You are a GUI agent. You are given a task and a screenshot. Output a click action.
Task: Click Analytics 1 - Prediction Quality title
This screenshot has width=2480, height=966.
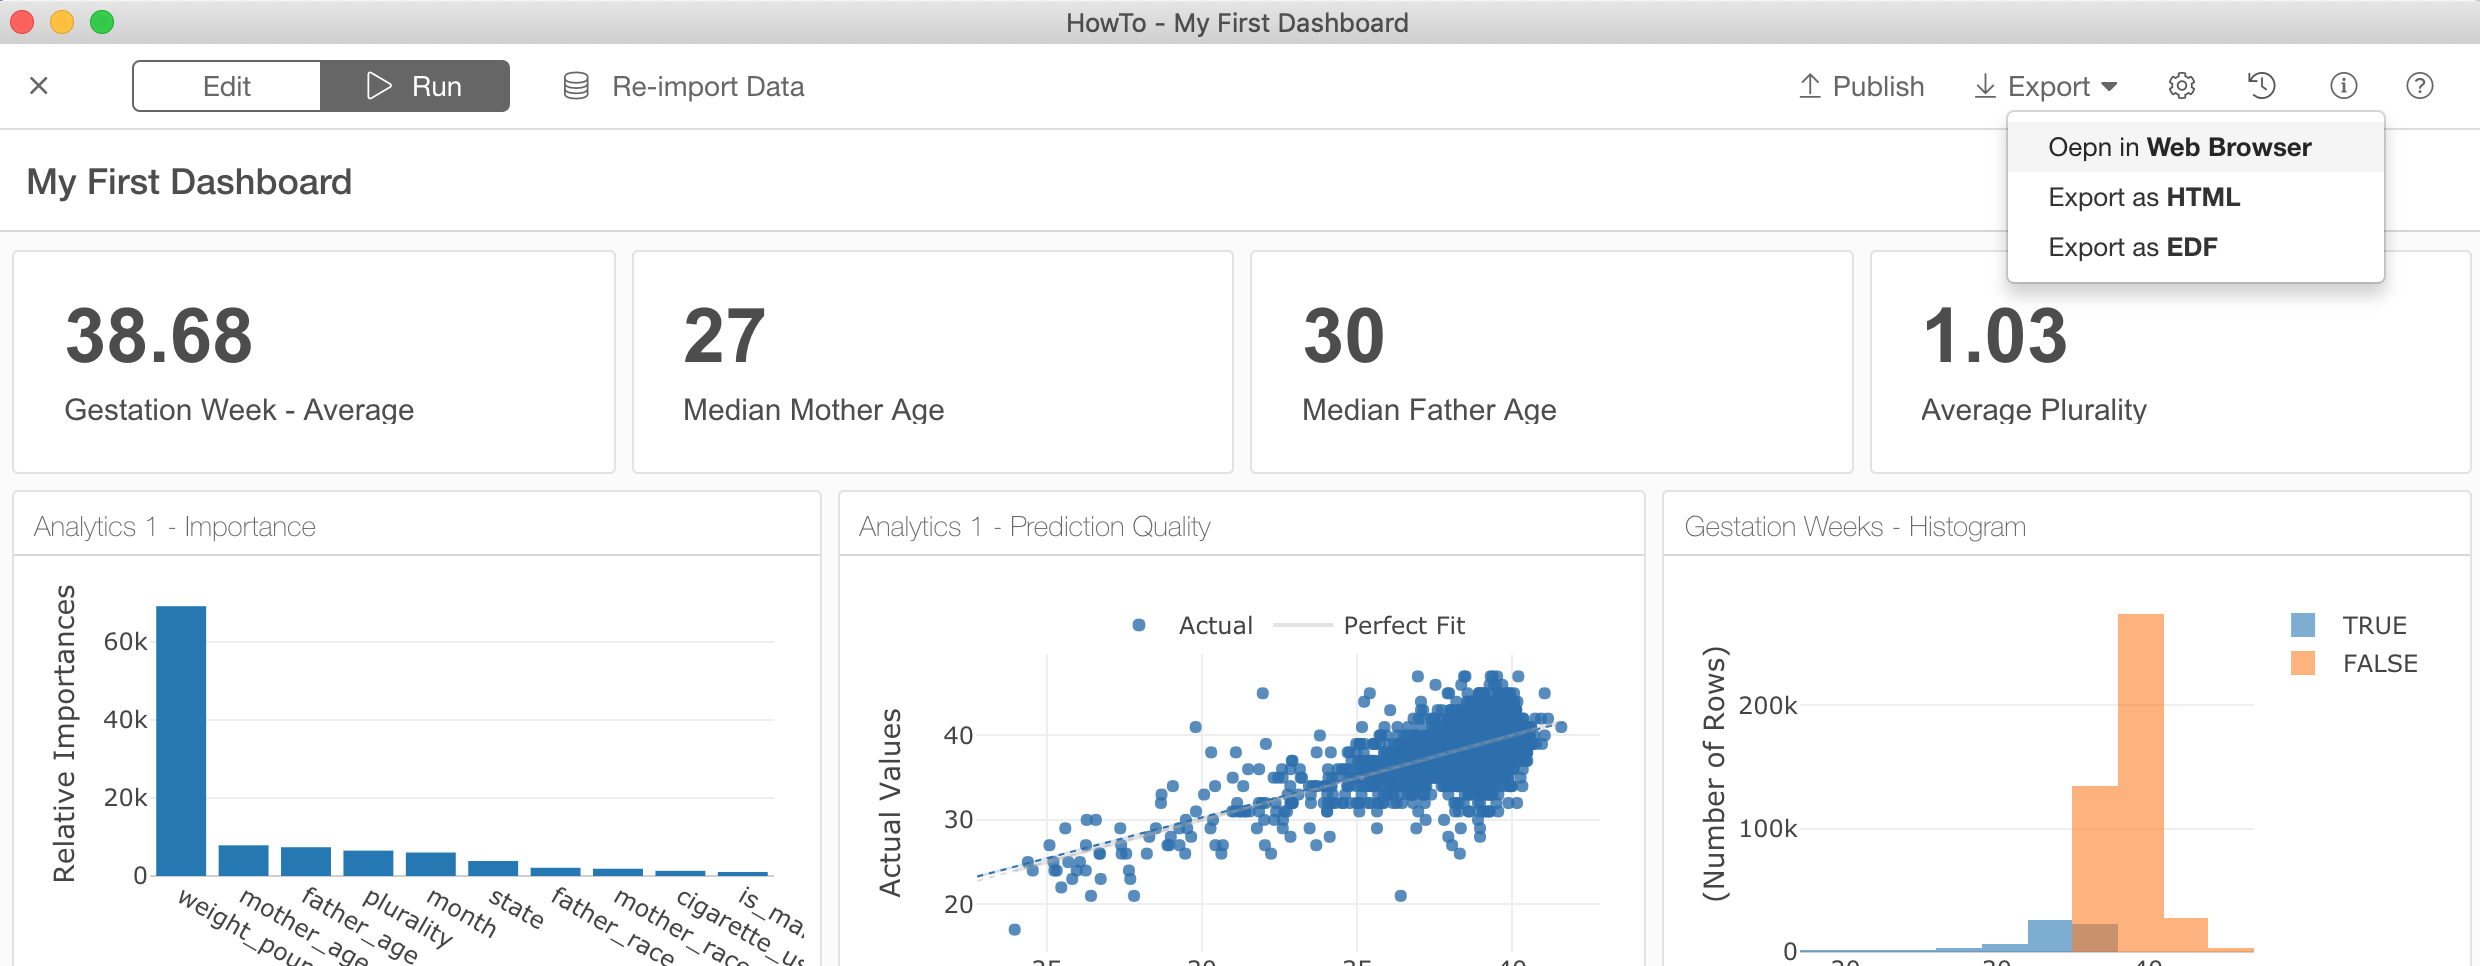(1035, 527)
